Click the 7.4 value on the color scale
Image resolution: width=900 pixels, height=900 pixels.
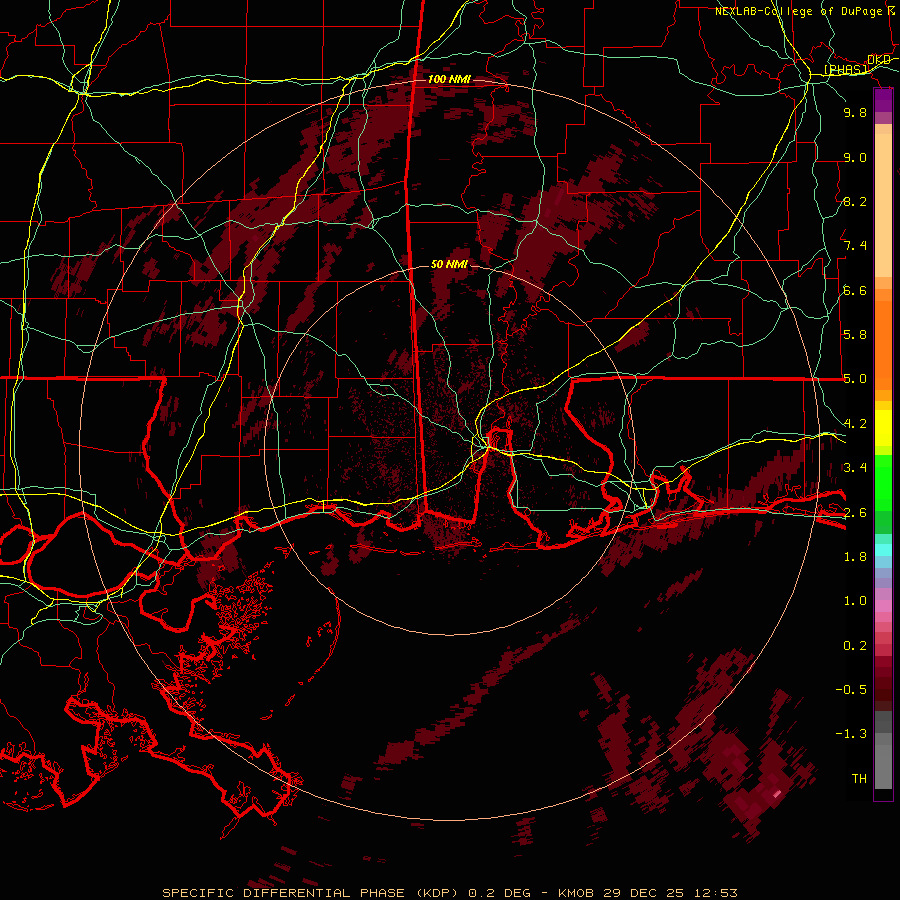855,246
